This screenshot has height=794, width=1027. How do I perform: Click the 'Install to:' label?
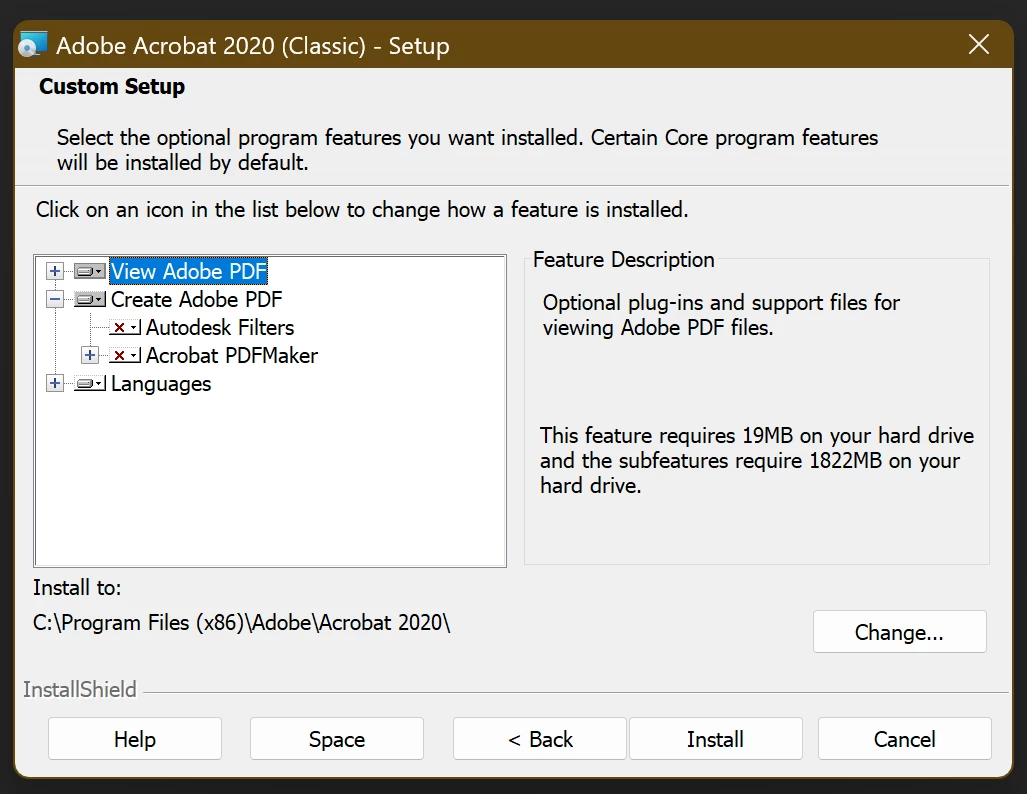pyautogui.click(x=77, y=588)
